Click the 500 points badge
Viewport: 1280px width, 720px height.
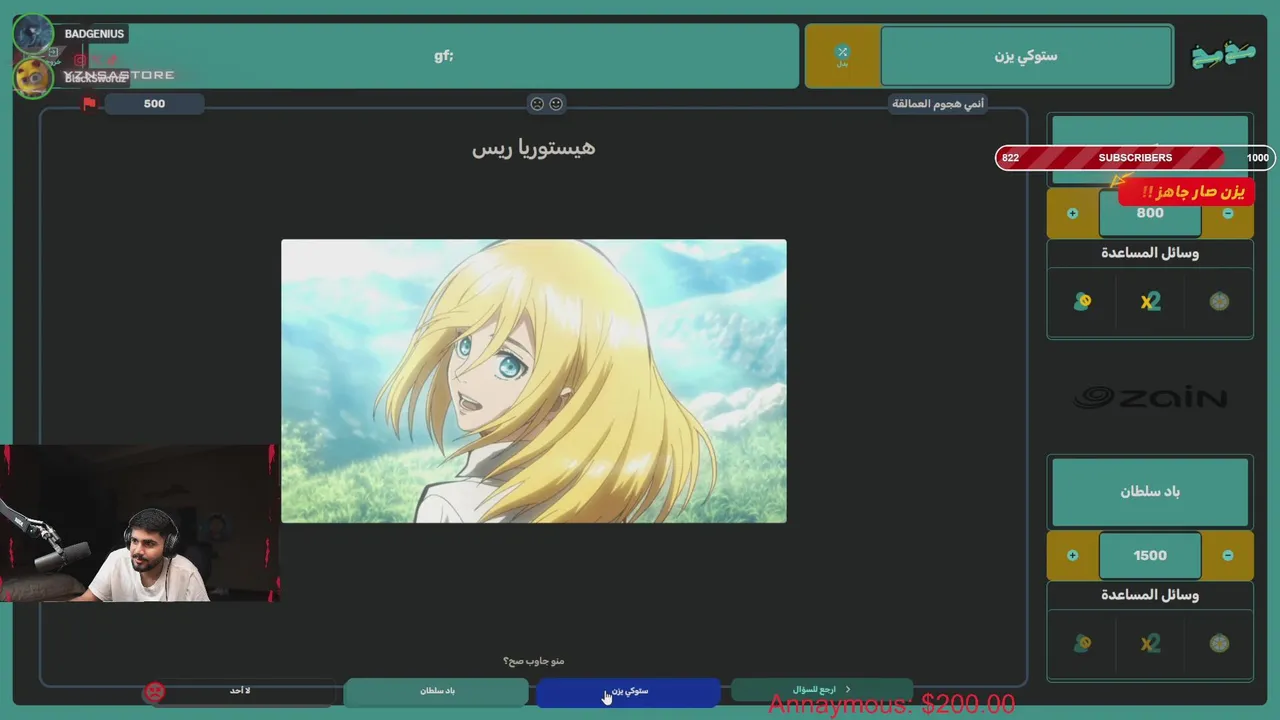point(154,103)
